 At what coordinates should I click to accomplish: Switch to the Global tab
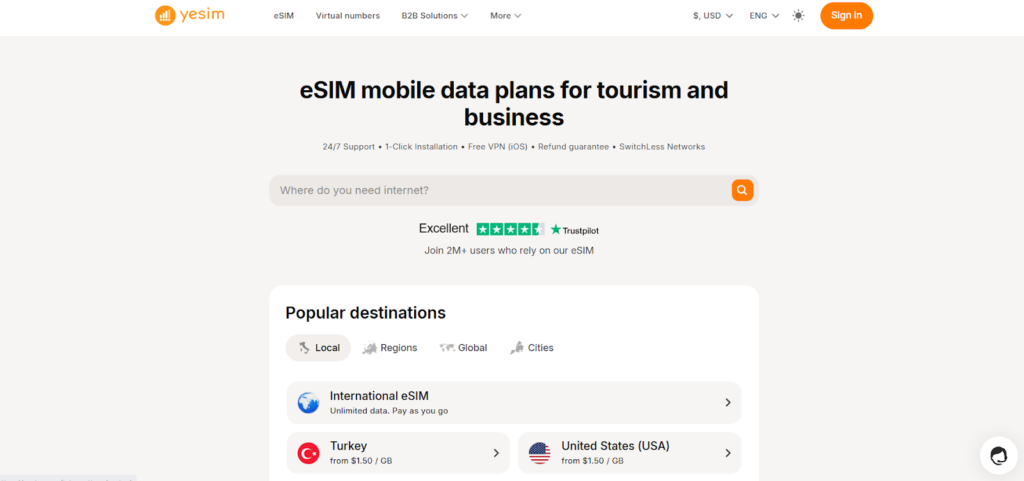coord(463,348)
